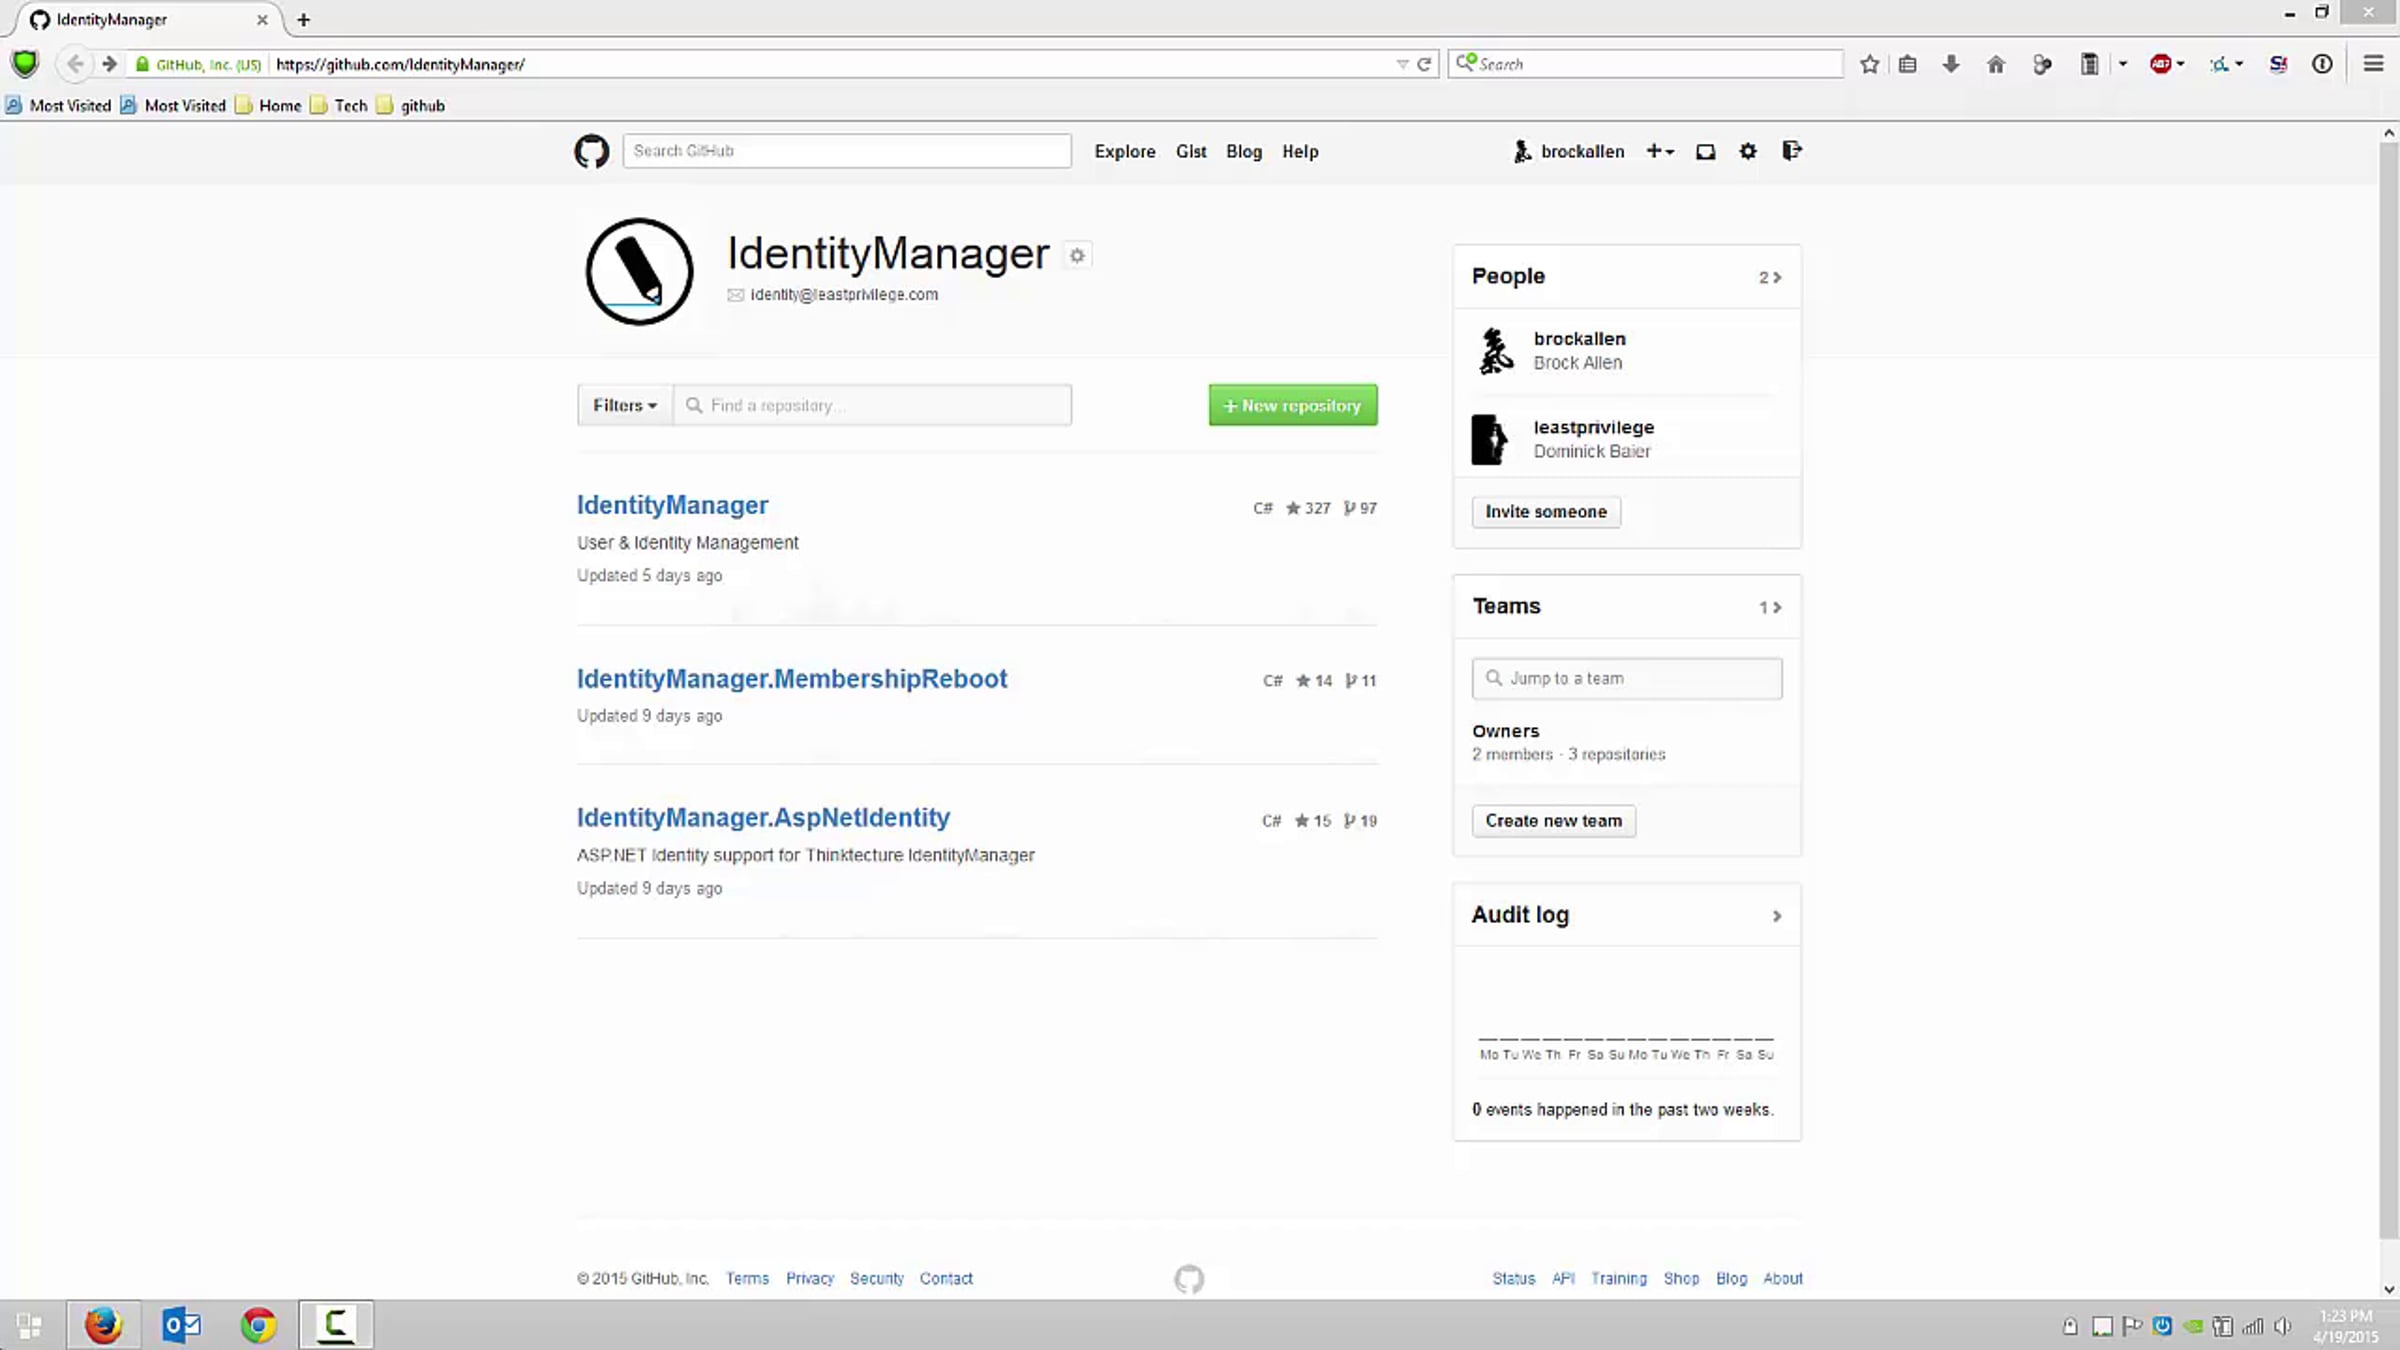This screenshot has height=1350, width=2400.
Task: Open the create new plus menu
Action: [x=1660, y=151]
